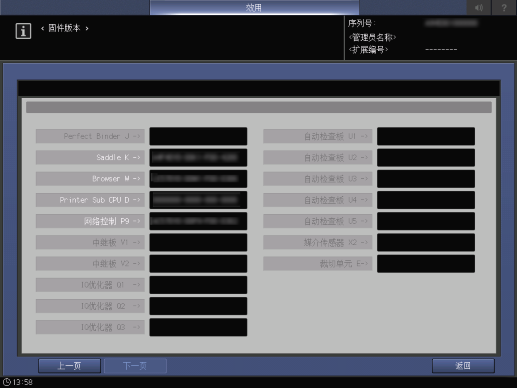Open the help question mark icon
The height and width of the screenshot is (388, 517).
point(504,7)
